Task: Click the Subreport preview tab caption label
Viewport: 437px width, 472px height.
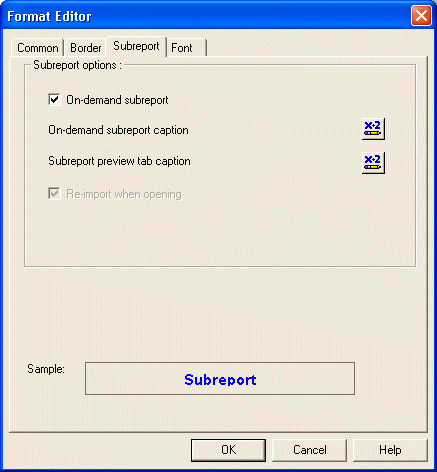Action: 119,161
